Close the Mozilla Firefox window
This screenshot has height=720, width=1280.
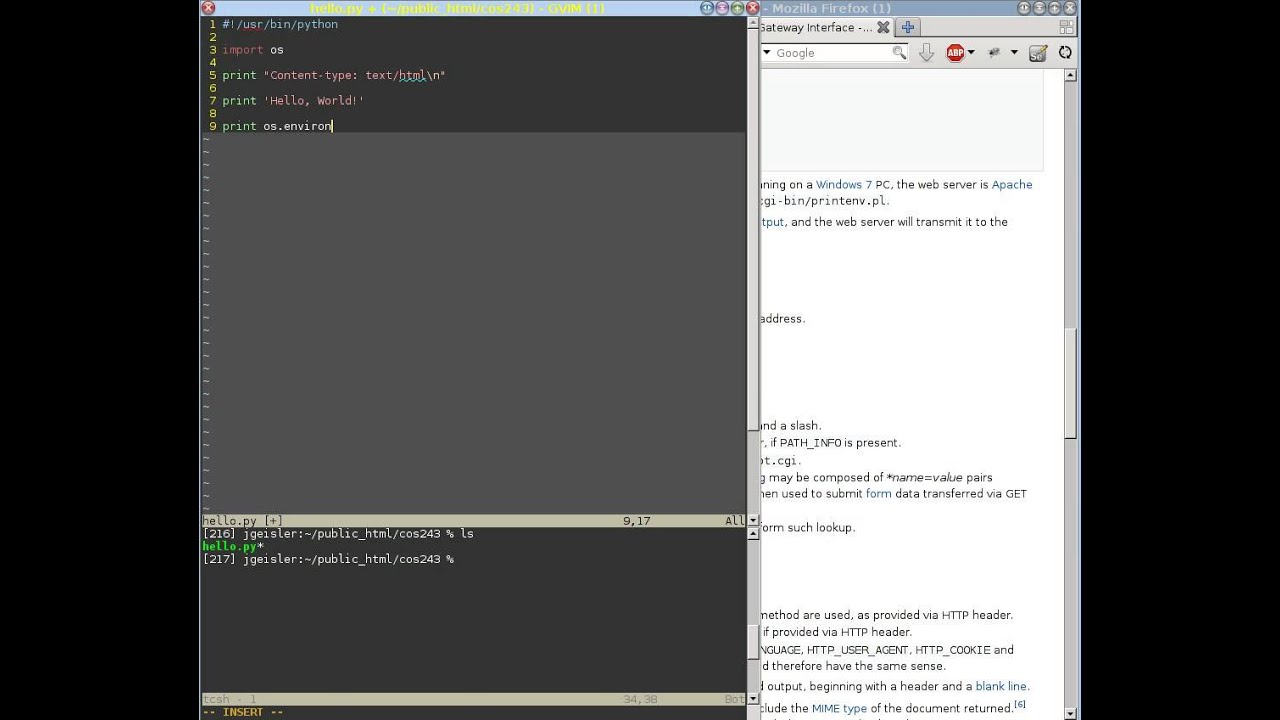click(x=1072, y=8)
